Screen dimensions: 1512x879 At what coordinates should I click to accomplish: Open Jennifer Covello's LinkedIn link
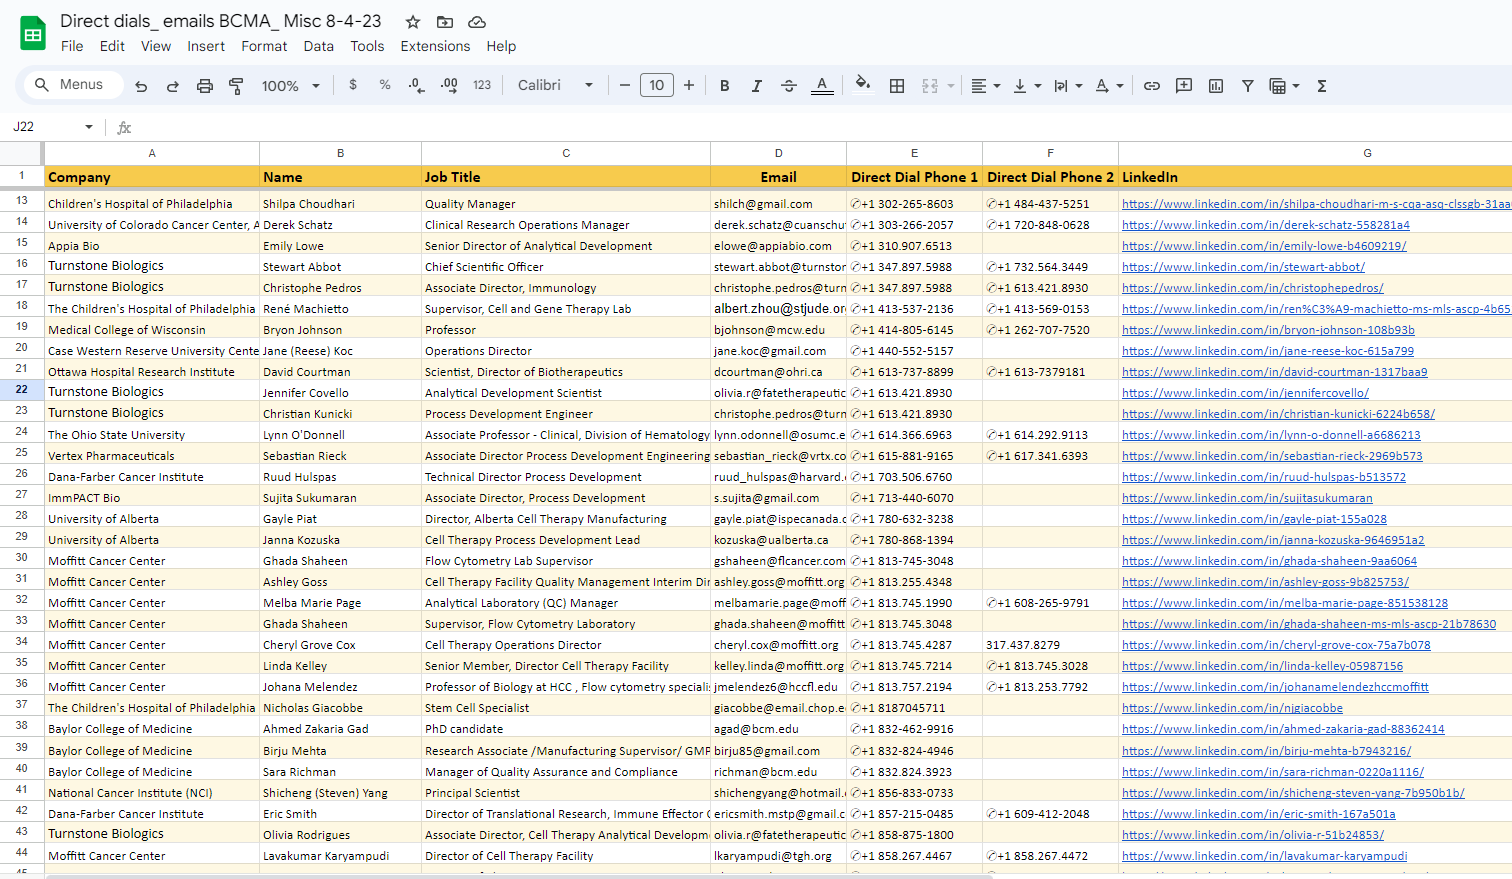(x=1245, y=393)
